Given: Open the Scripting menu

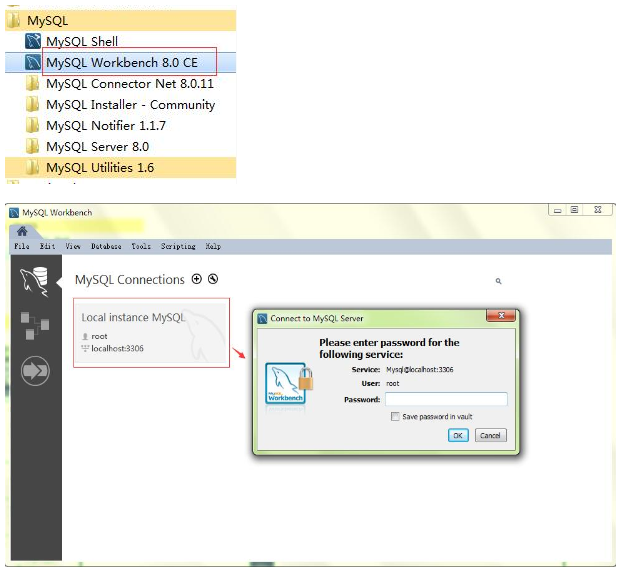Looking at the screenshot, I should [178, 246].
